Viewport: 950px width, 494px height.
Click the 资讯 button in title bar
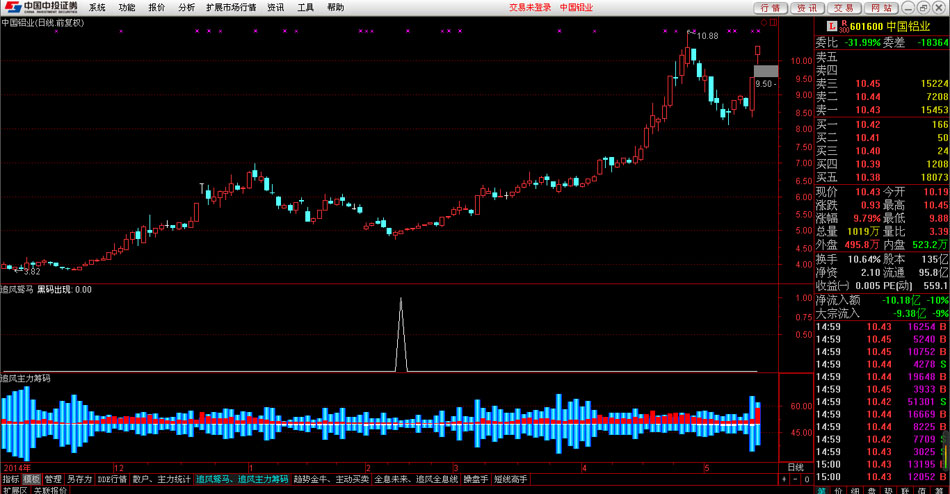(x=807, y=8)
